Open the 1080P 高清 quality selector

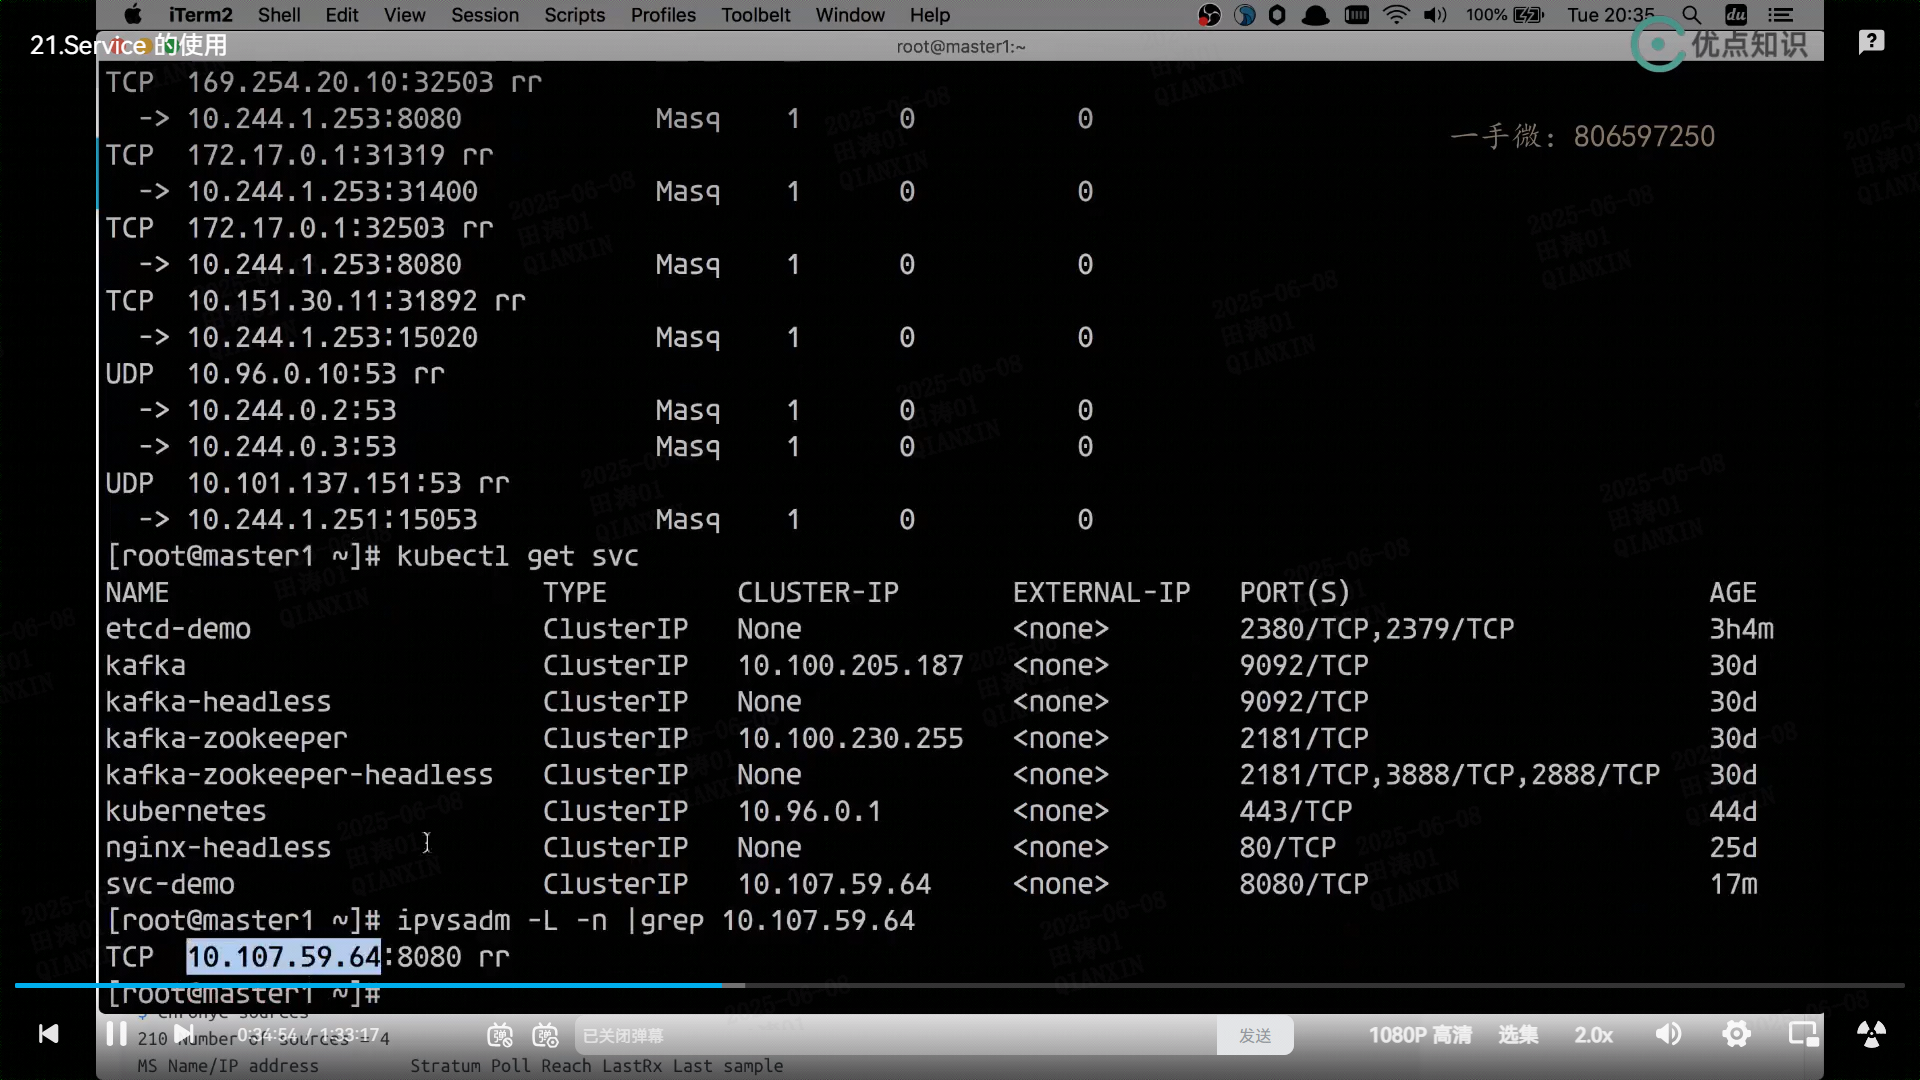point(1420,1035)
